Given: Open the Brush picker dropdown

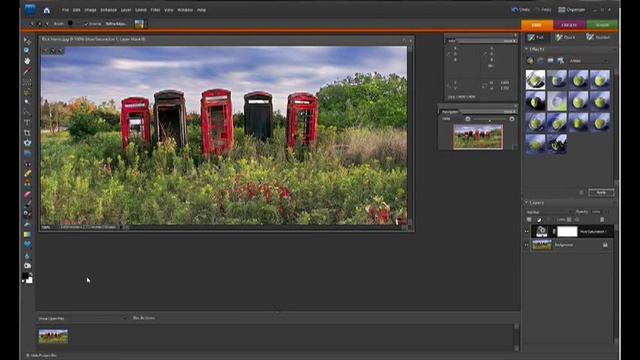Looking at the screenshot, I should pyautogui.click(x=70, y=24).
